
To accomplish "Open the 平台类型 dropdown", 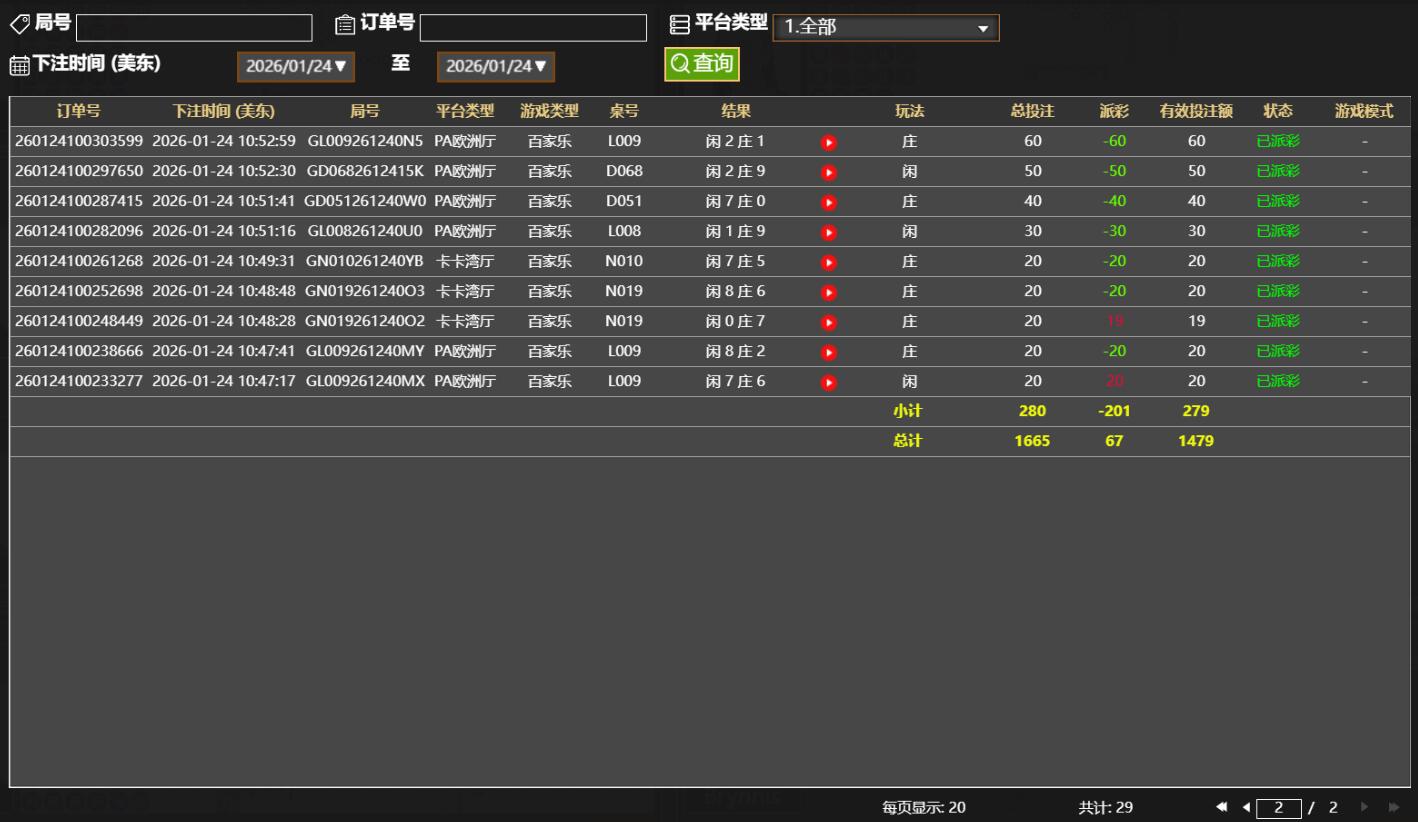I will (x=885, y=28).
